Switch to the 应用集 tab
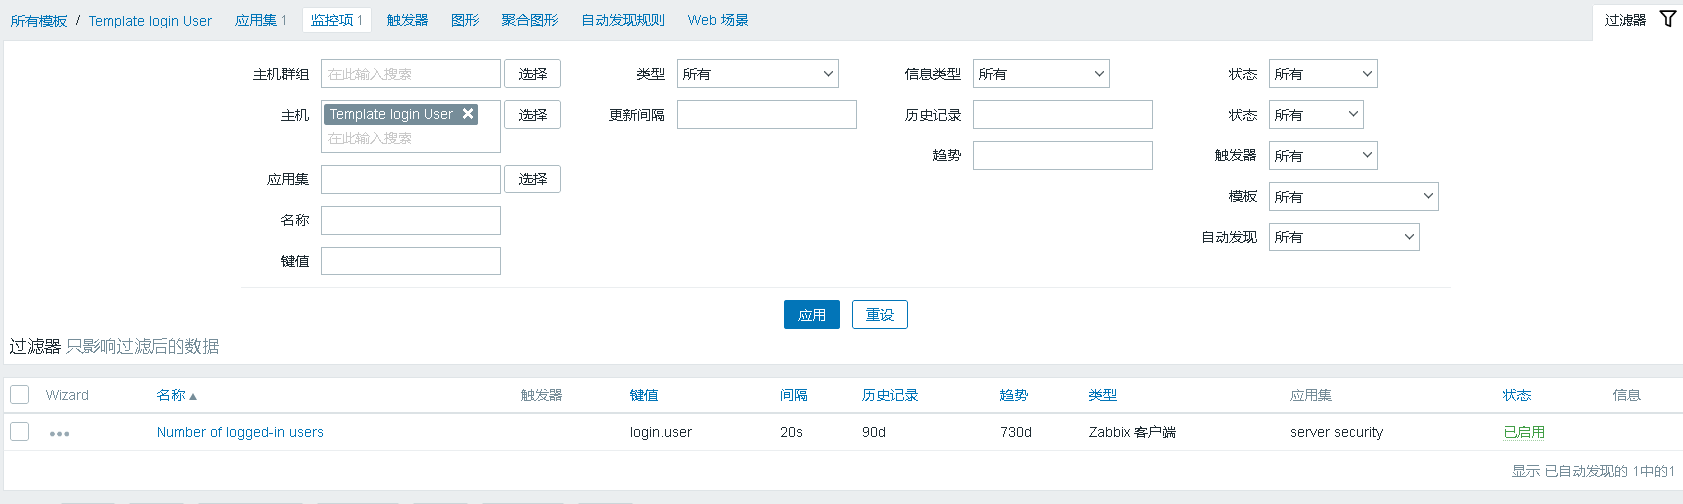The height and width of the screenshot is (504, 1683). pyautogui.click(x=260, y=20)
